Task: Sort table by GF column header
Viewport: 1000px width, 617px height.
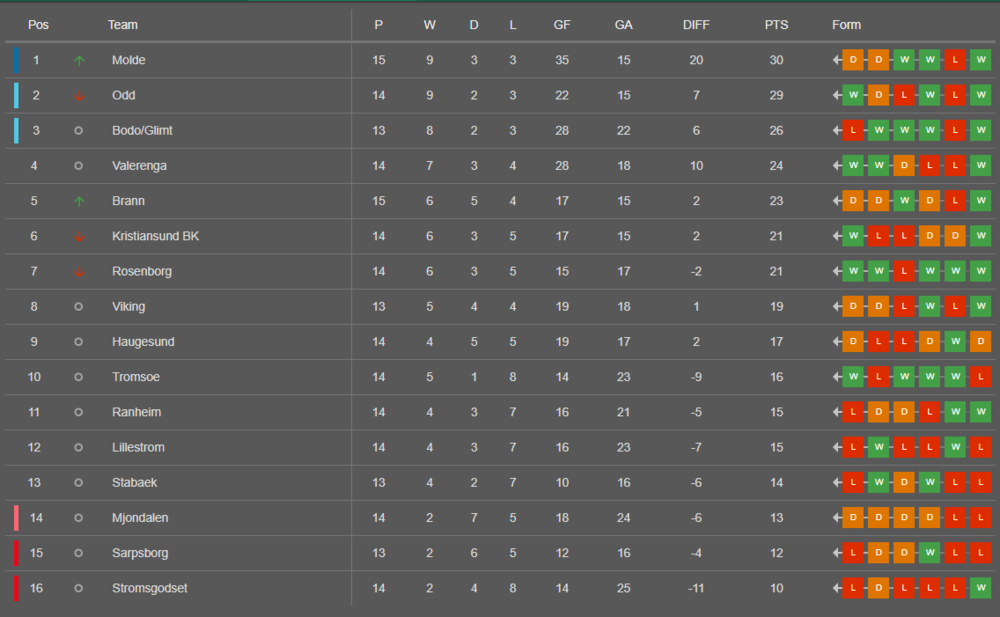Action: (x=562, y=25)
